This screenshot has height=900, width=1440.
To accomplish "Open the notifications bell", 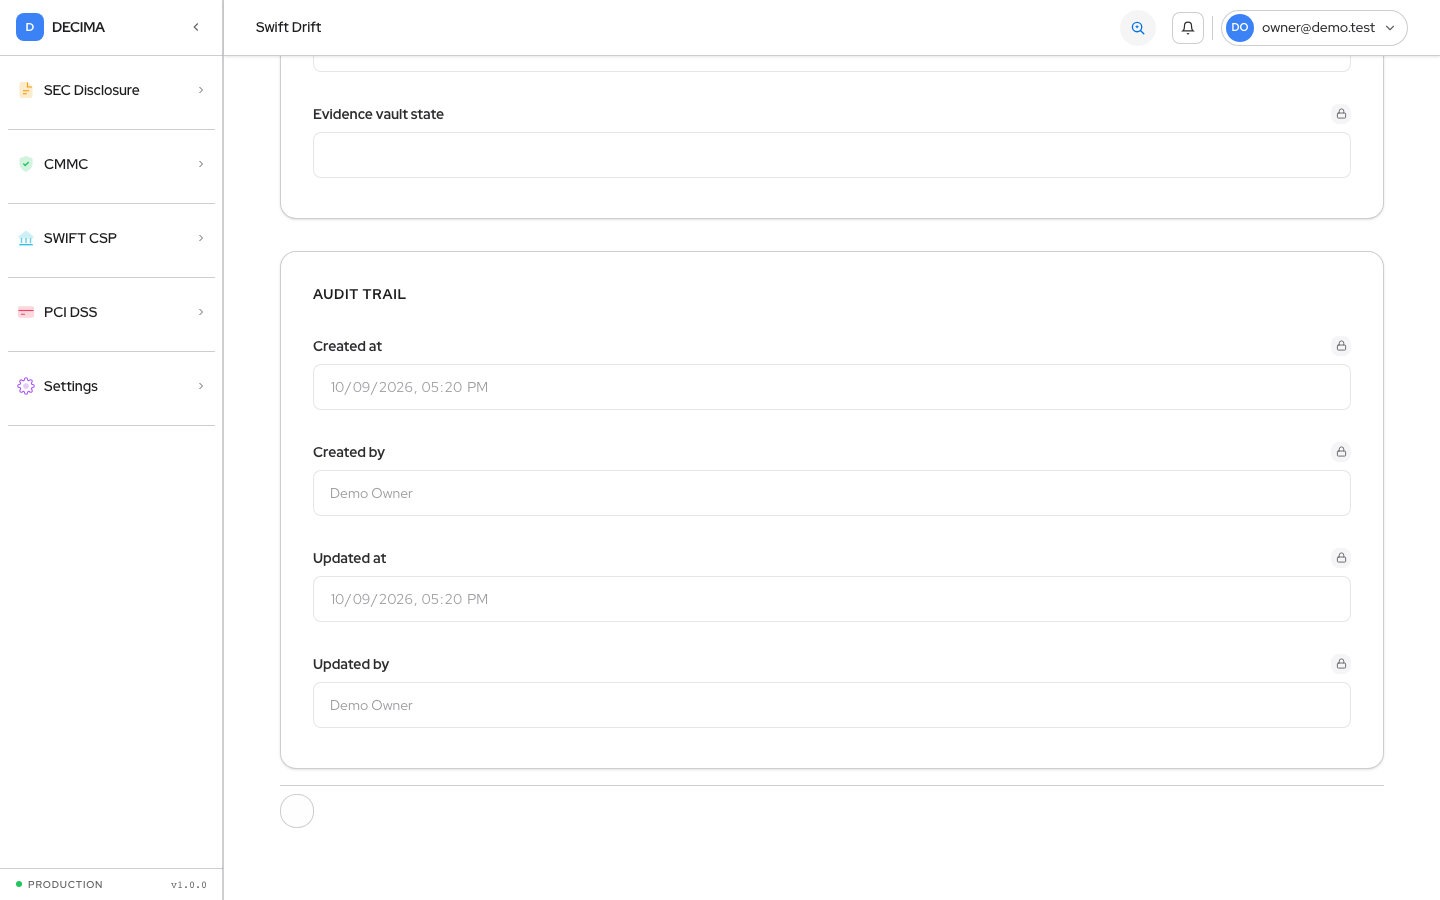I will click(x=1188, y=28).
